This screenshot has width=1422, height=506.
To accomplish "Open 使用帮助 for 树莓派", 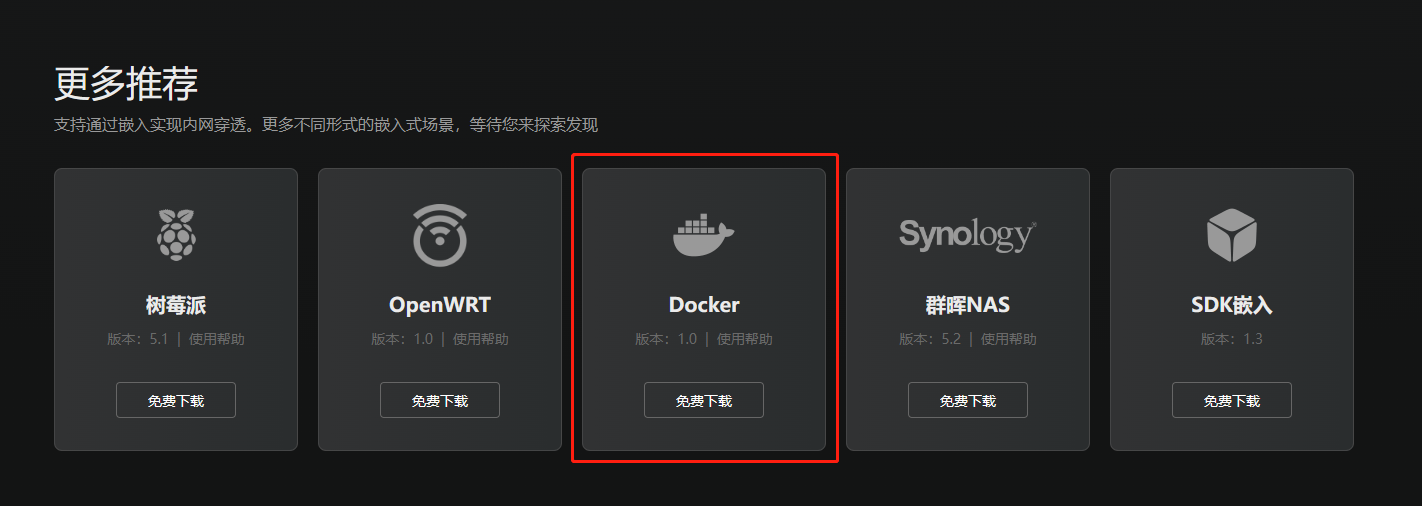I will (x=217, y=339).
